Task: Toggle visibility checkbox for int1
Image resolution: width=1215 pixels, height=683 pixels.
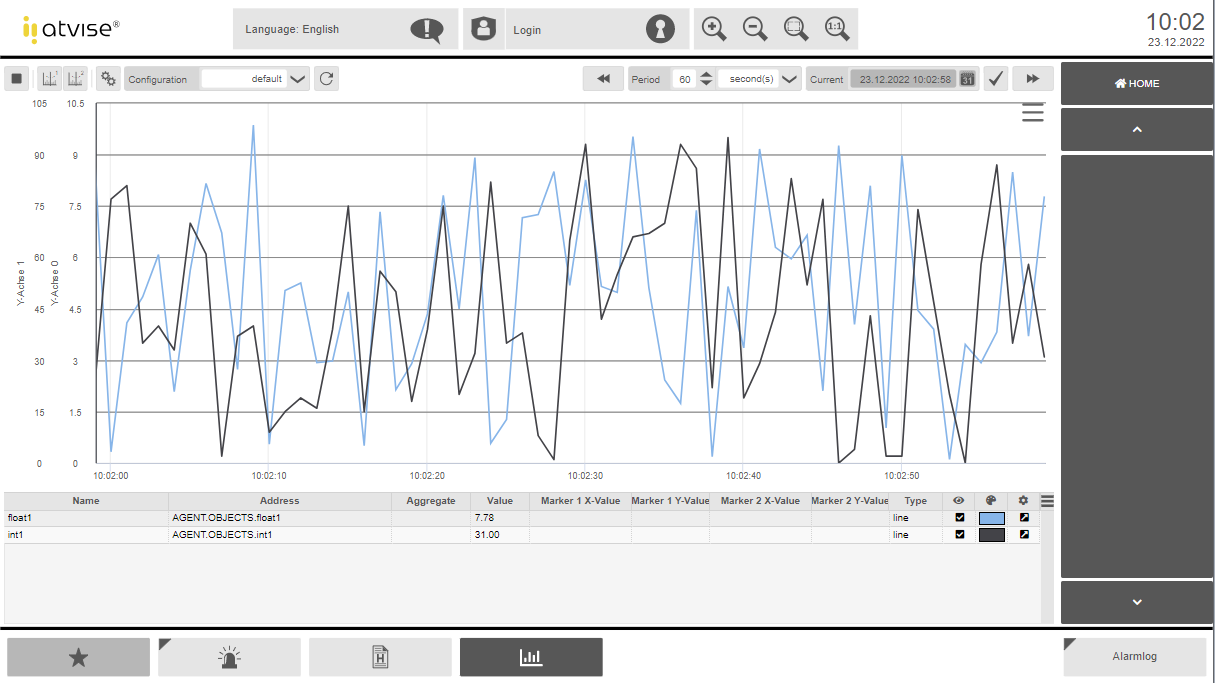Action: click(960, 535)
